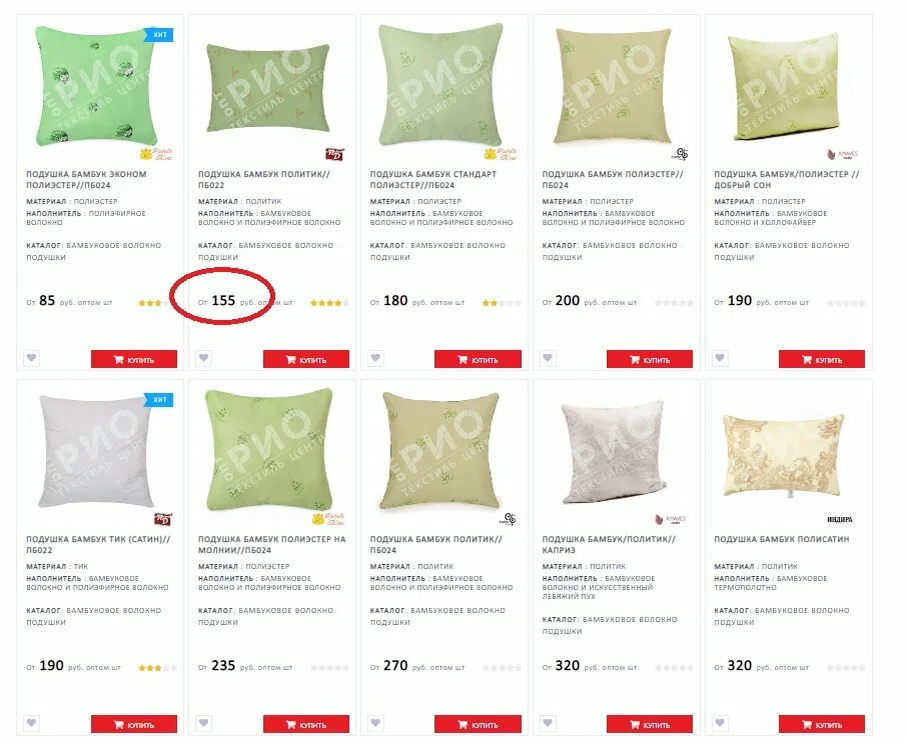Buy the 85 rub. Эконом pillow
906x743 pixels.
tap(134, 359)
